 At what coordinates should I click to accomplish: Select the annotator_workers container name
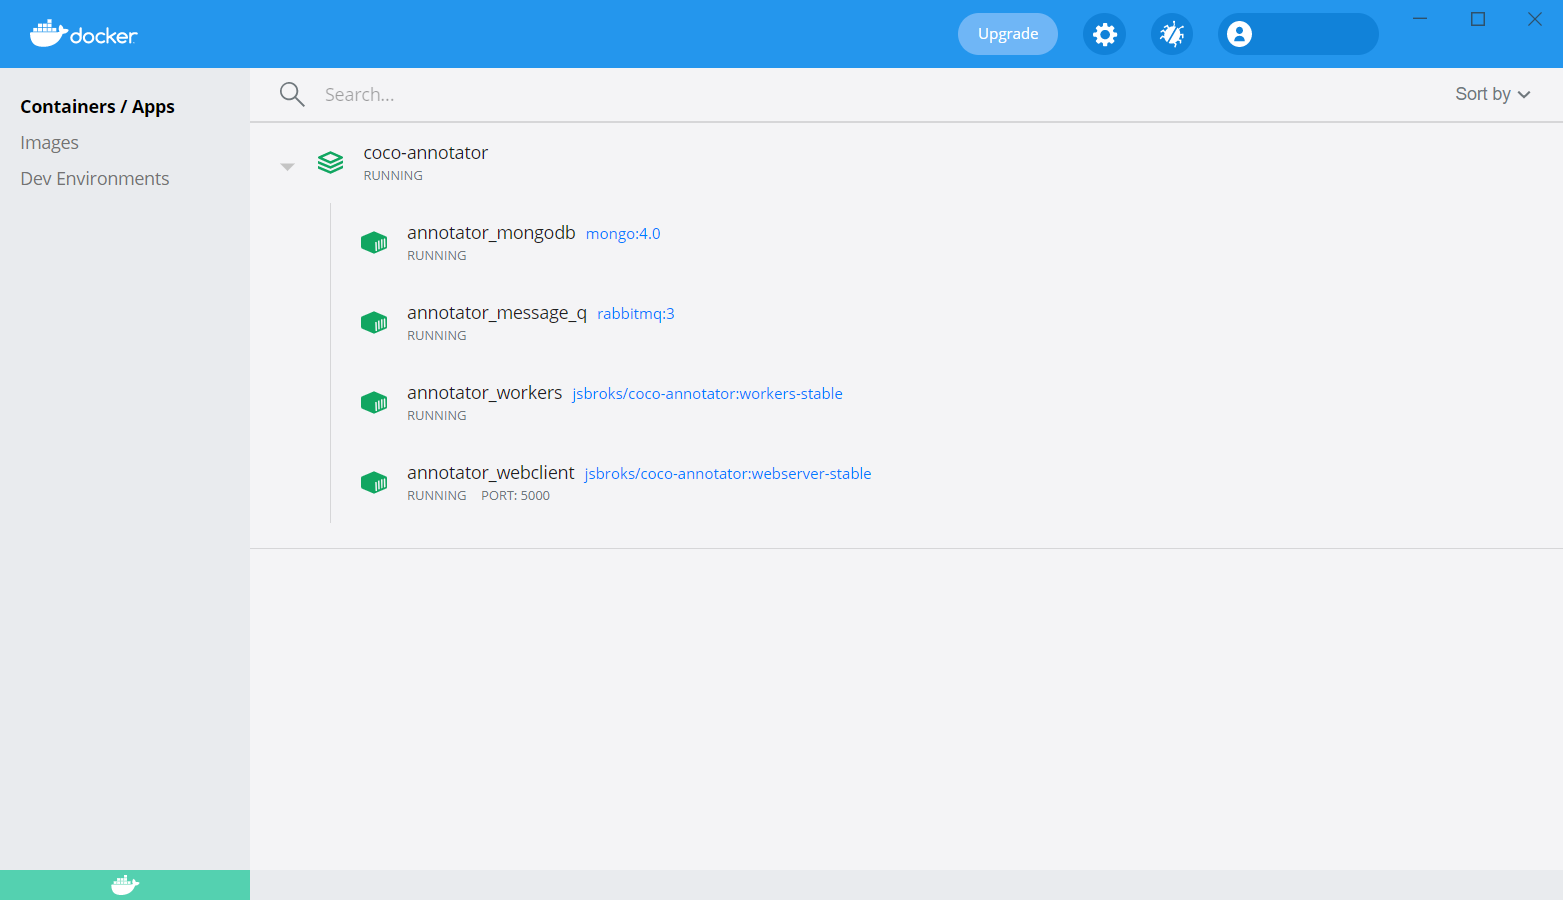[485, 393]
